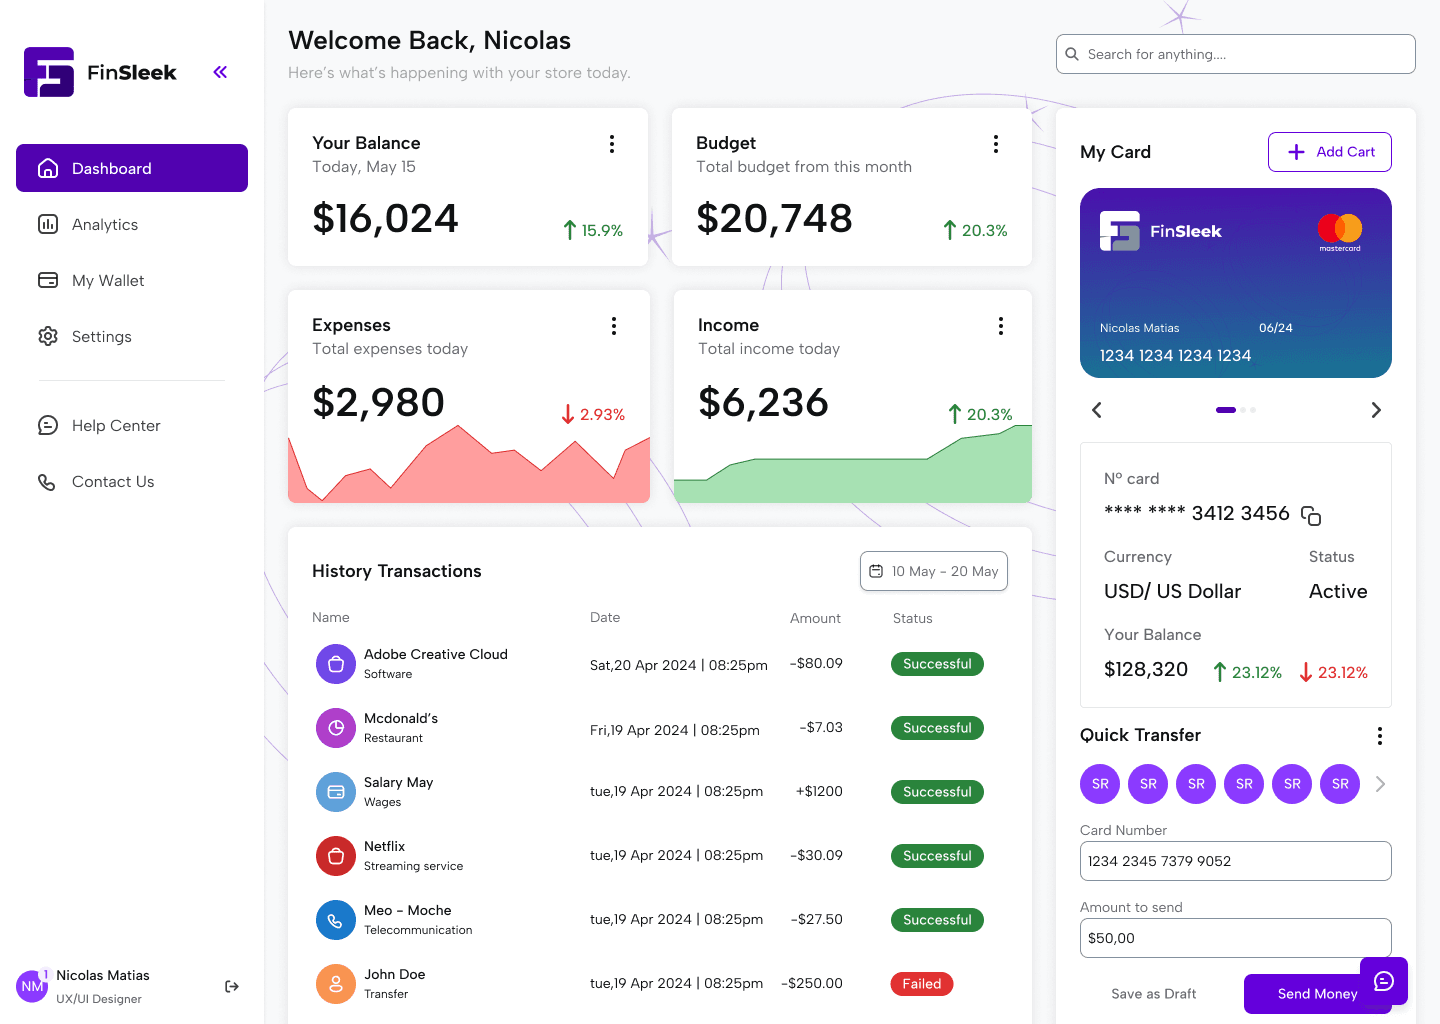Click the Netflix transaction icon
1440x1024 pixels.
(336, 856)
